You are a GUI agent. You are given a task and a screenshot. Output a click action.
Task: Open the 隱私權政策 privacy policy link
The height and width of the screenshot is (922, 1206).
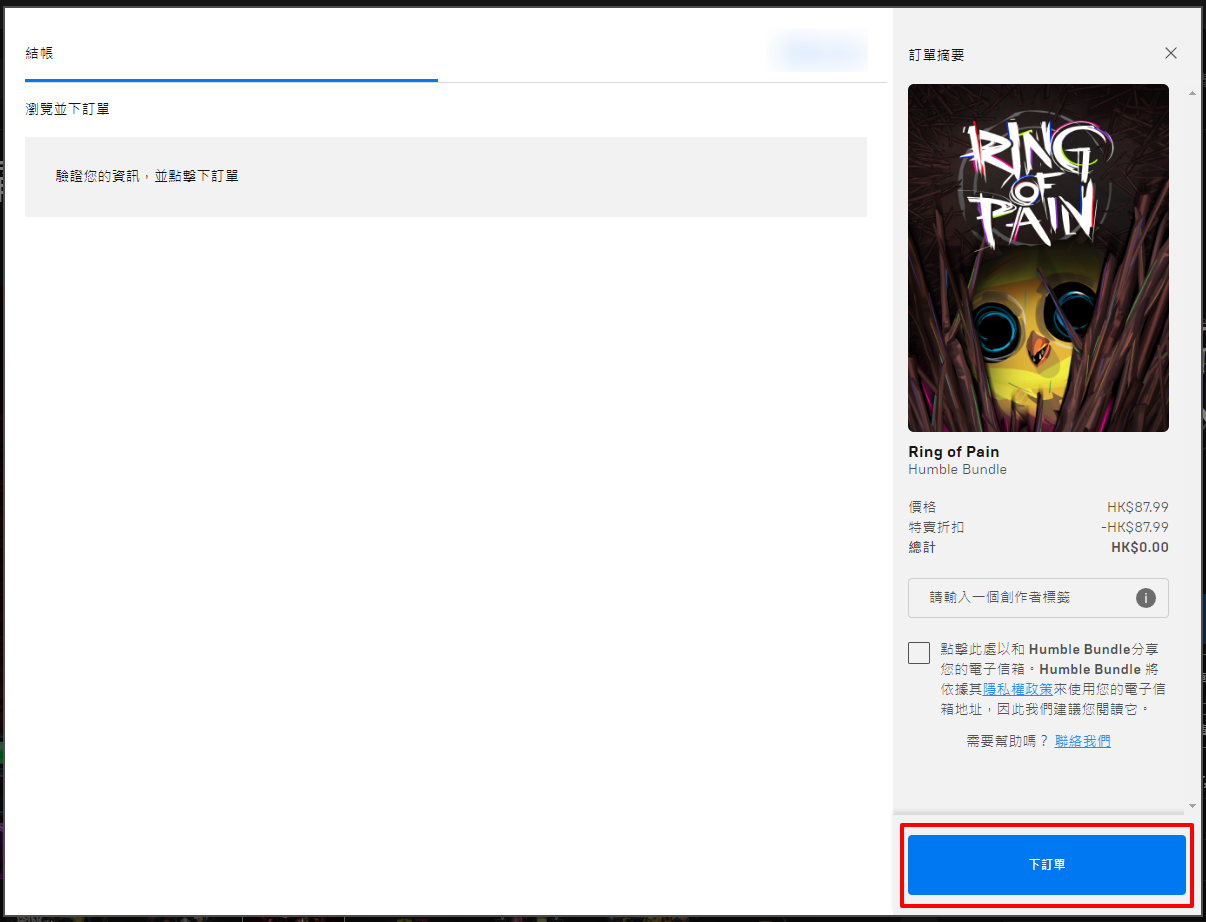click(x=1018, y=689)
